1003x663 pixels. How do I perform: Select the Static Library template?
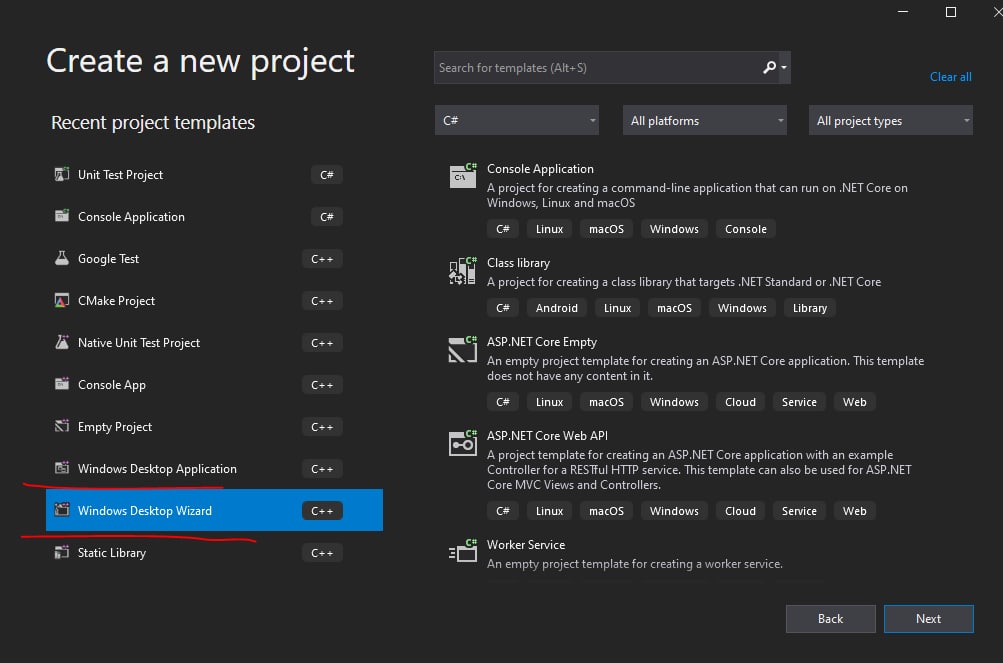point(214,552)
